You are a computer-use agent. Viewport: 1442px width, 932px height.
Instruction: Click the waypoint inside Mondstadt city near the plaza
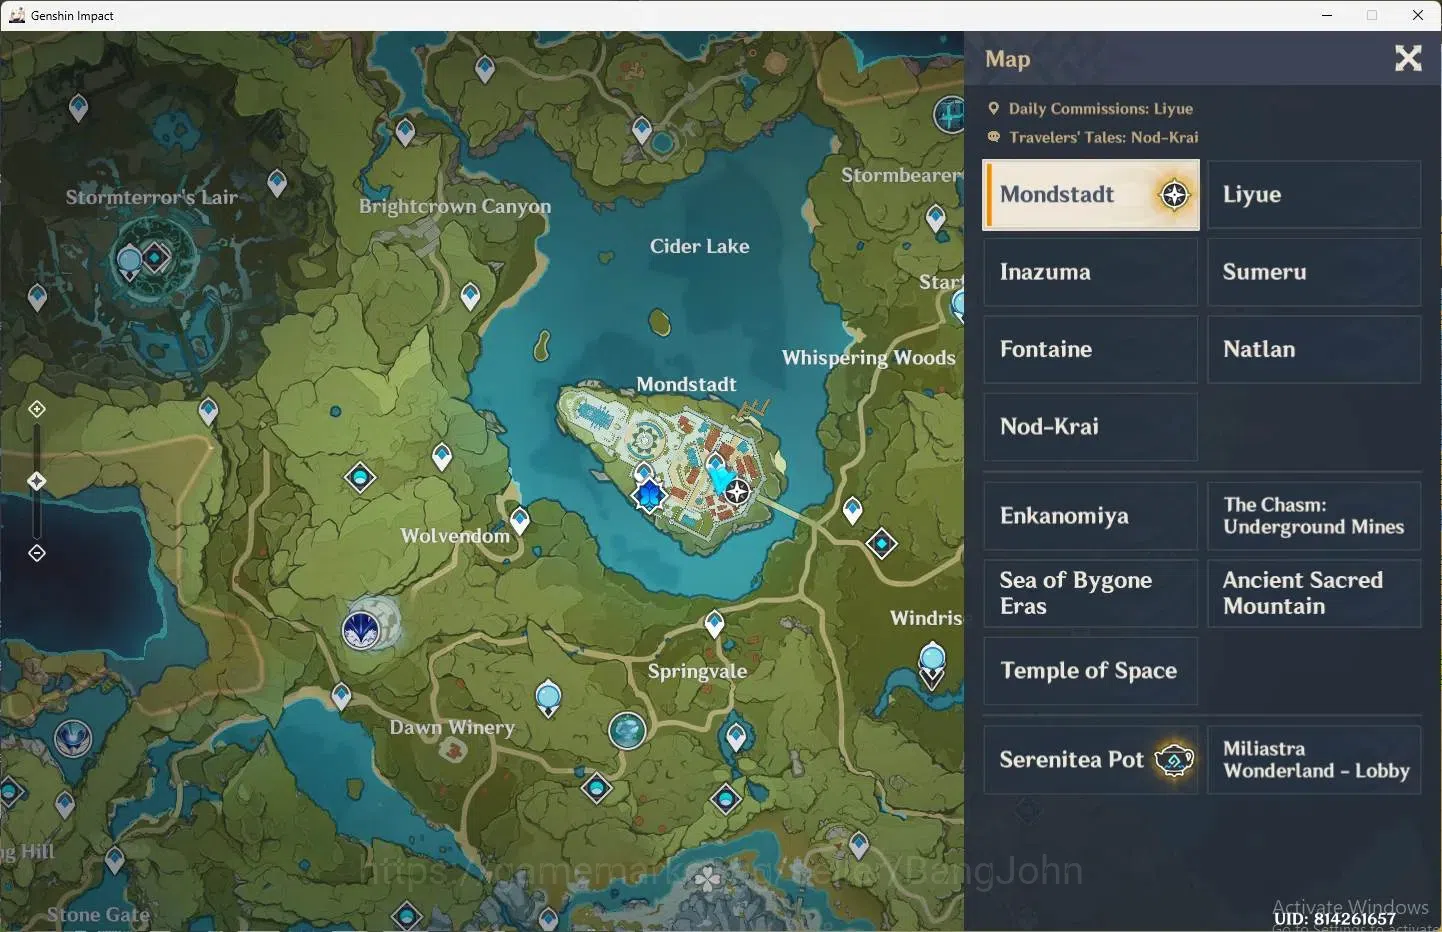coord(644,470)
